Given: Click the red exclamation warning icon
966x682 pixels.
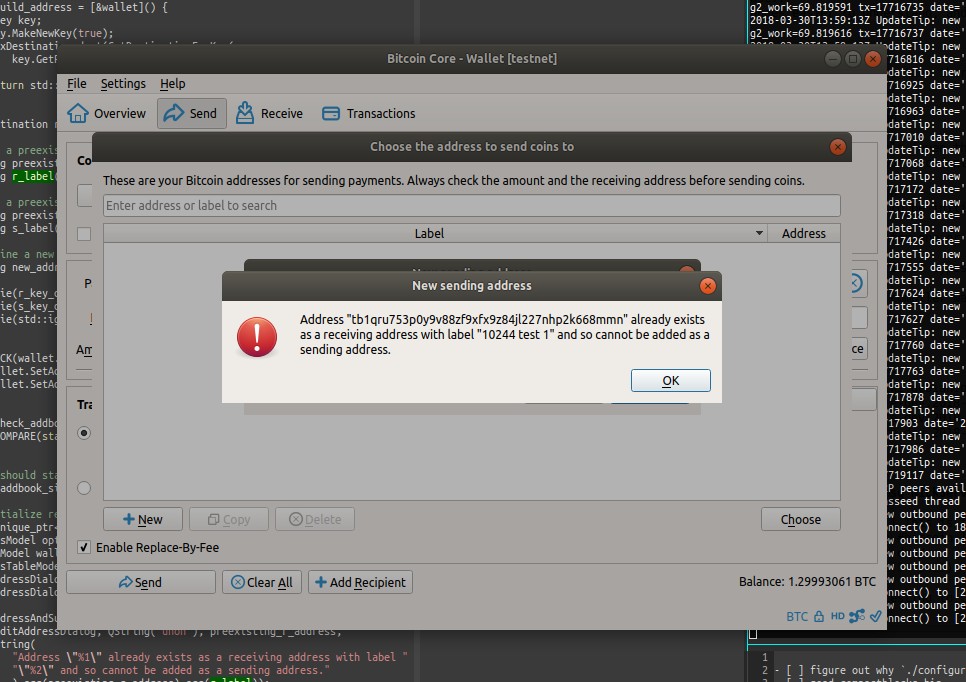Looking at the screenshot, I should pyautogui.click(x=257, y=337).
